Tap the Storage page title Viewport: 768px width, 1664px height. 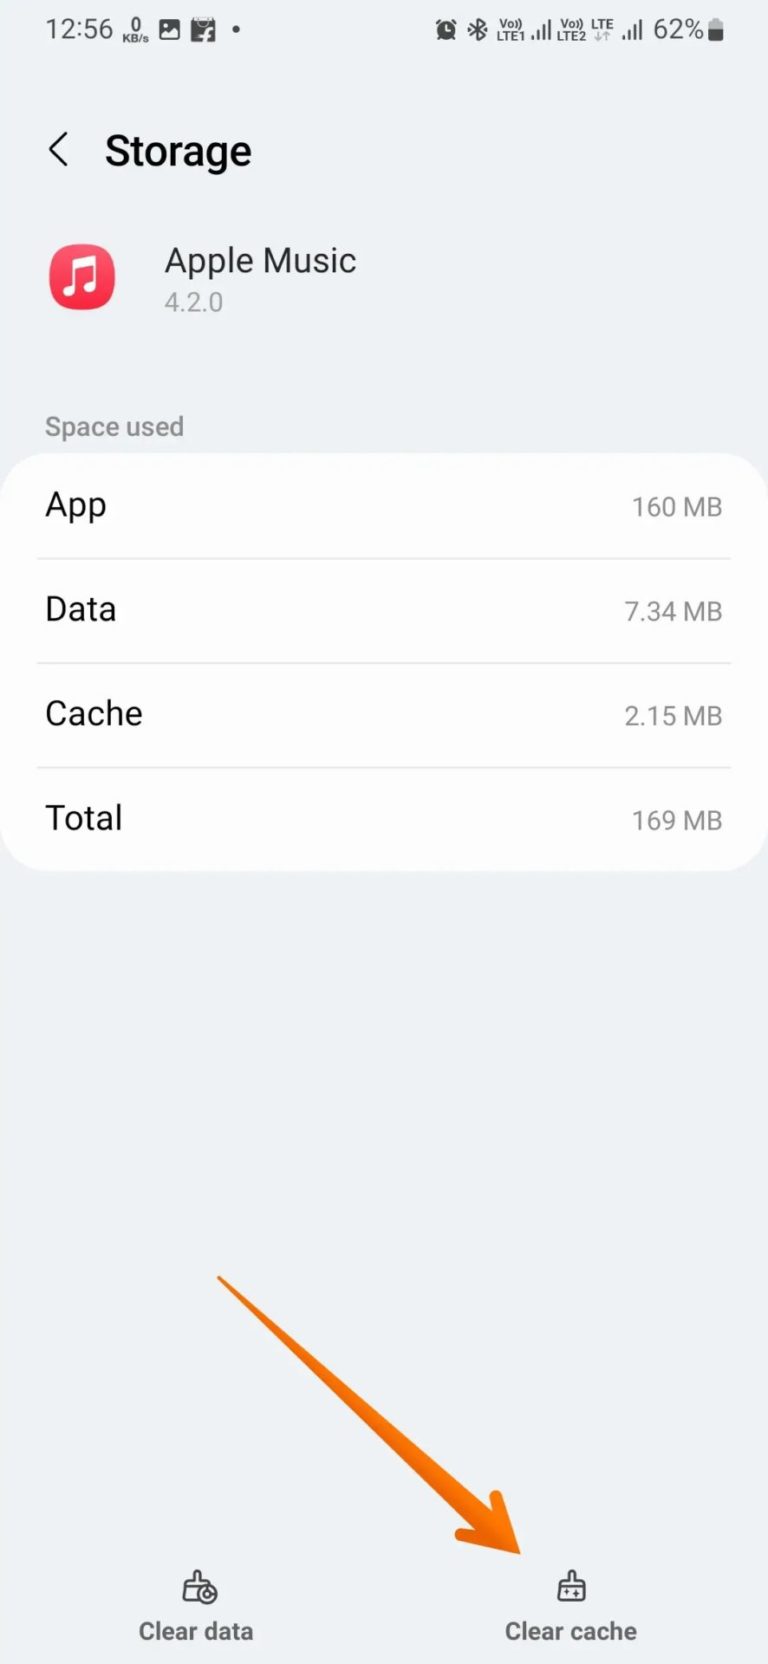tap(178, 151)
